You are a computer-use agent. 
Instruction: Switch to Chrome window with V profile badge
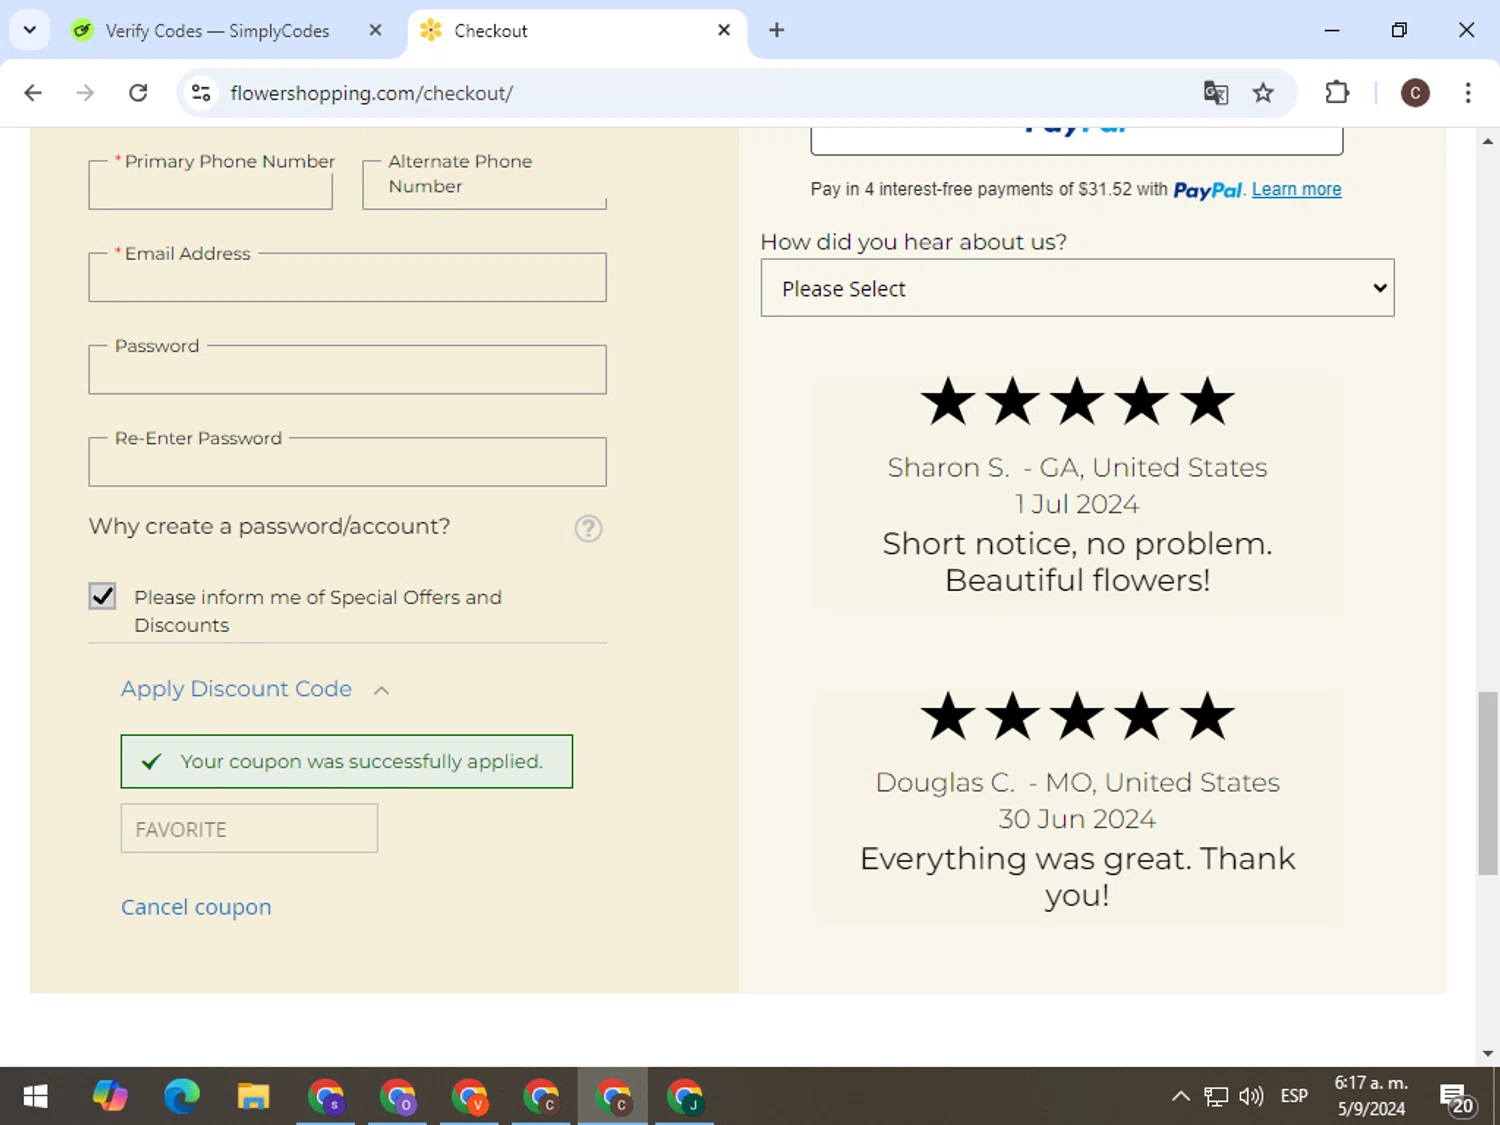(470, 1097)
